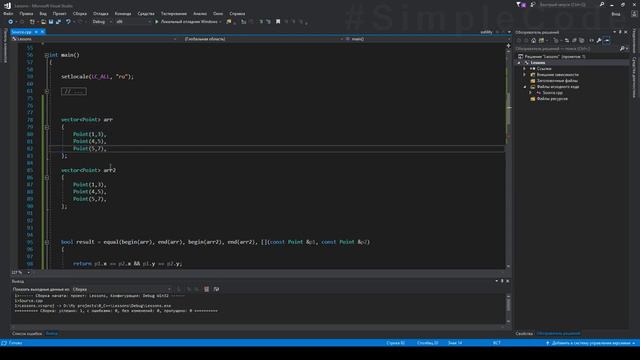640x360 pixels.
Task: Click the navigate backward toolbar icon
Action: tap(10, 22)
